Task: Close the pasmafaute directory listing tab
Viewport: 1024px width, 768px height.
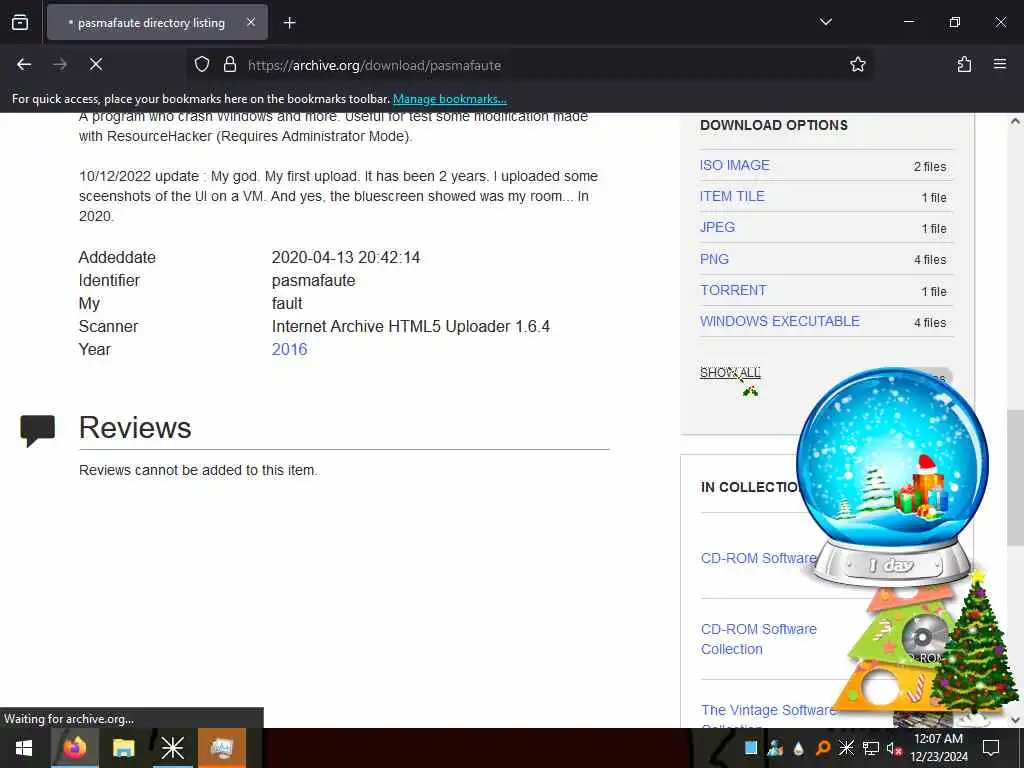Action: coord(251,23)
